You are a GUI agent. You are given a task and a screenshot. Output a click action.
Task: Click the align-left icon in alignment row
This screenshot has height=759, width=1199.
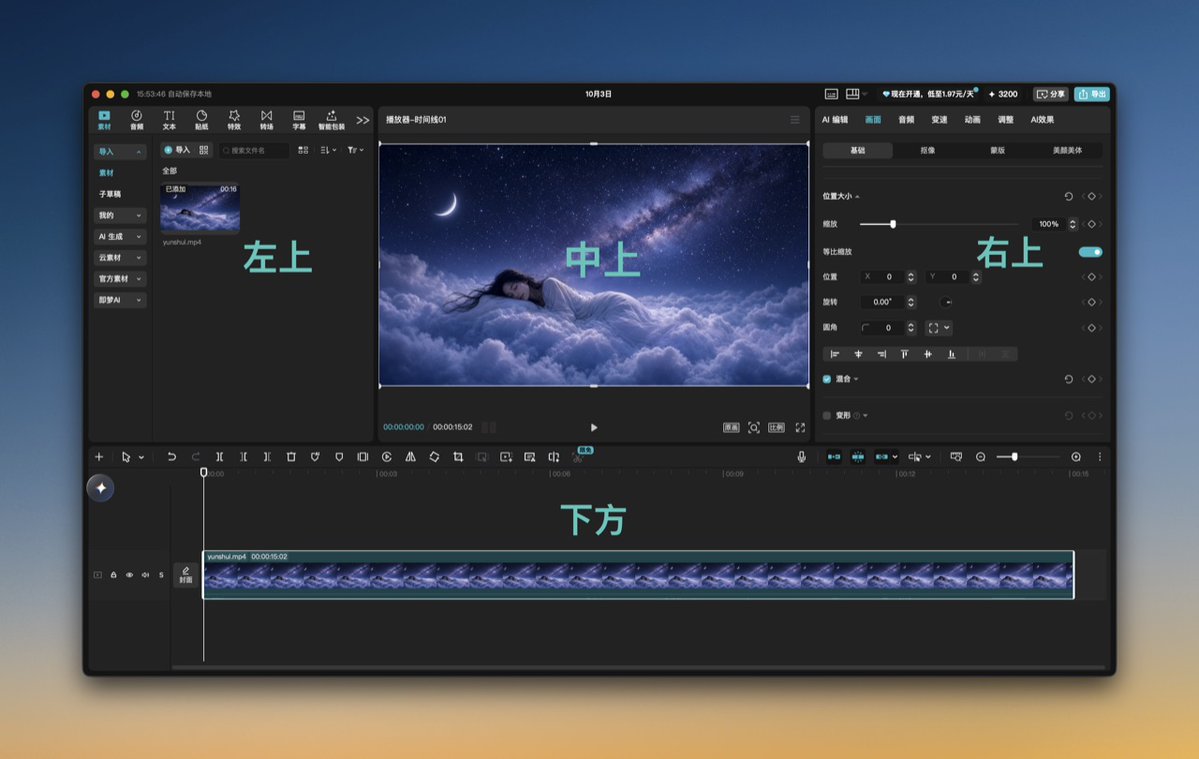pos(835,354)
